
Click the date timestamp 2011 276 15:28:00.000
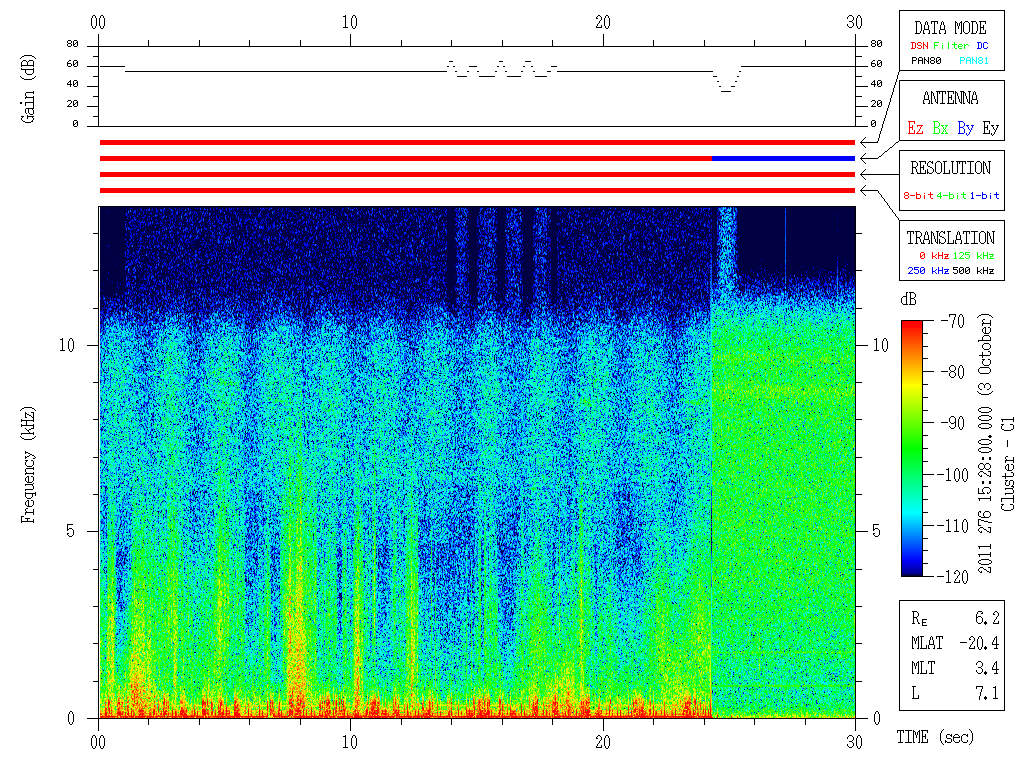click(x=985, y=490)
